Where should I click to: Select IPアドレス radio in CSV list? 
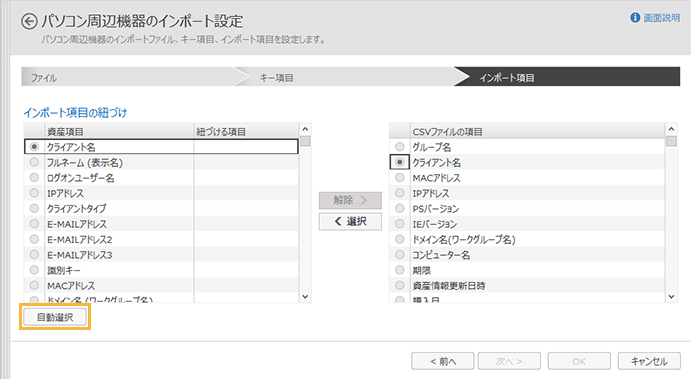[x=400, y=193]
